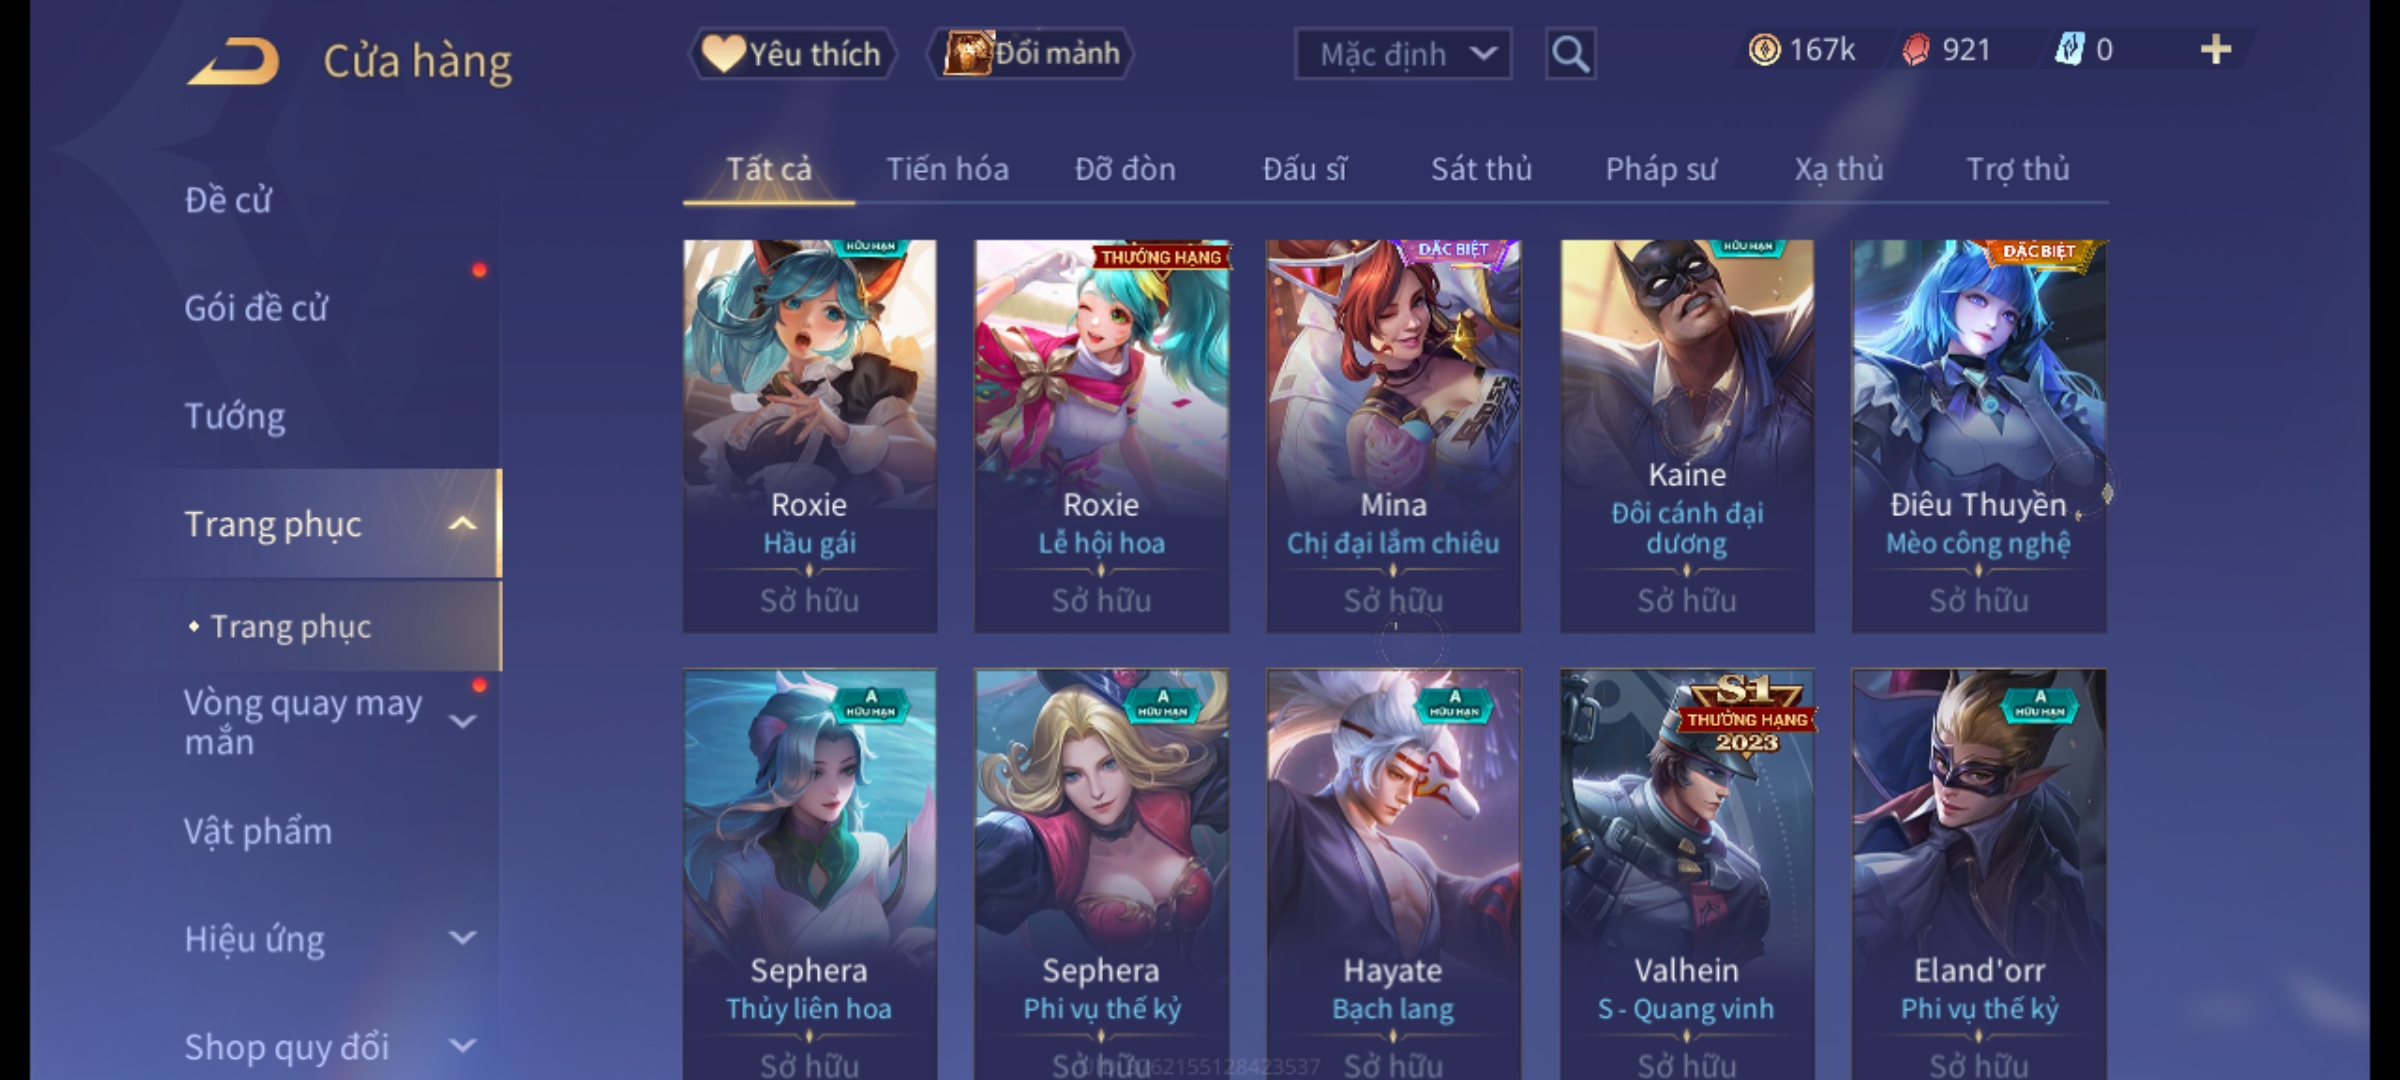The height and width of the screenshot is (1080, 2400).
Task: Click the gold coin currency icon
Action: point(1764,50)
